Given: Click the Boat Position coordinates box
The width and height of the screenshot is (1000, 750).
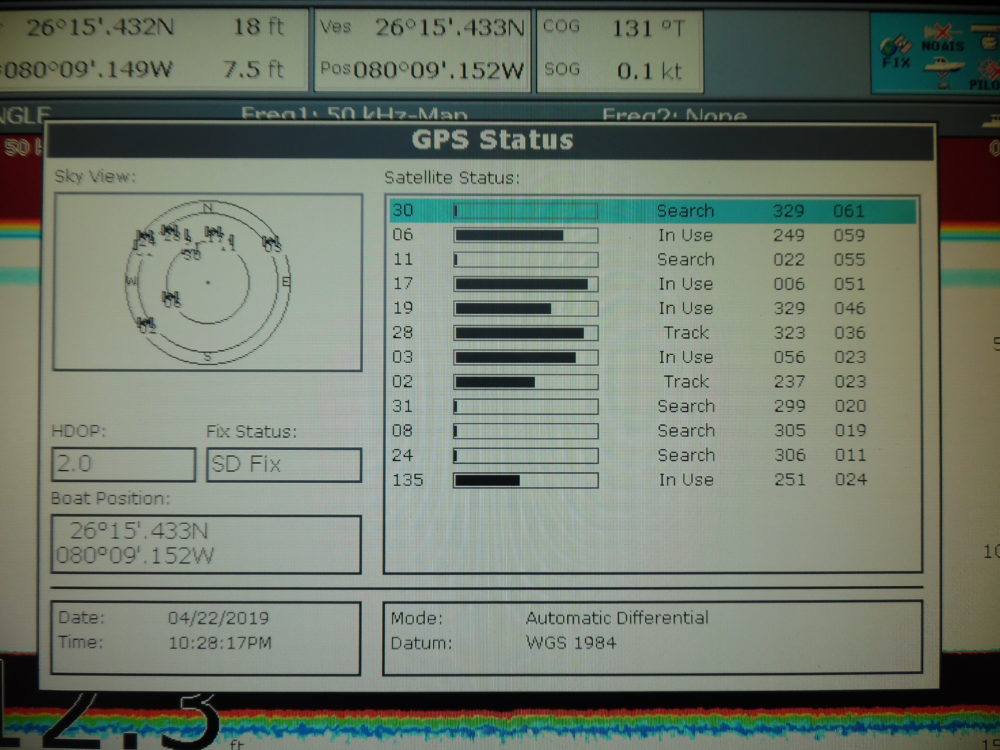Looking at the screenshot, I should tap(206, 544).
